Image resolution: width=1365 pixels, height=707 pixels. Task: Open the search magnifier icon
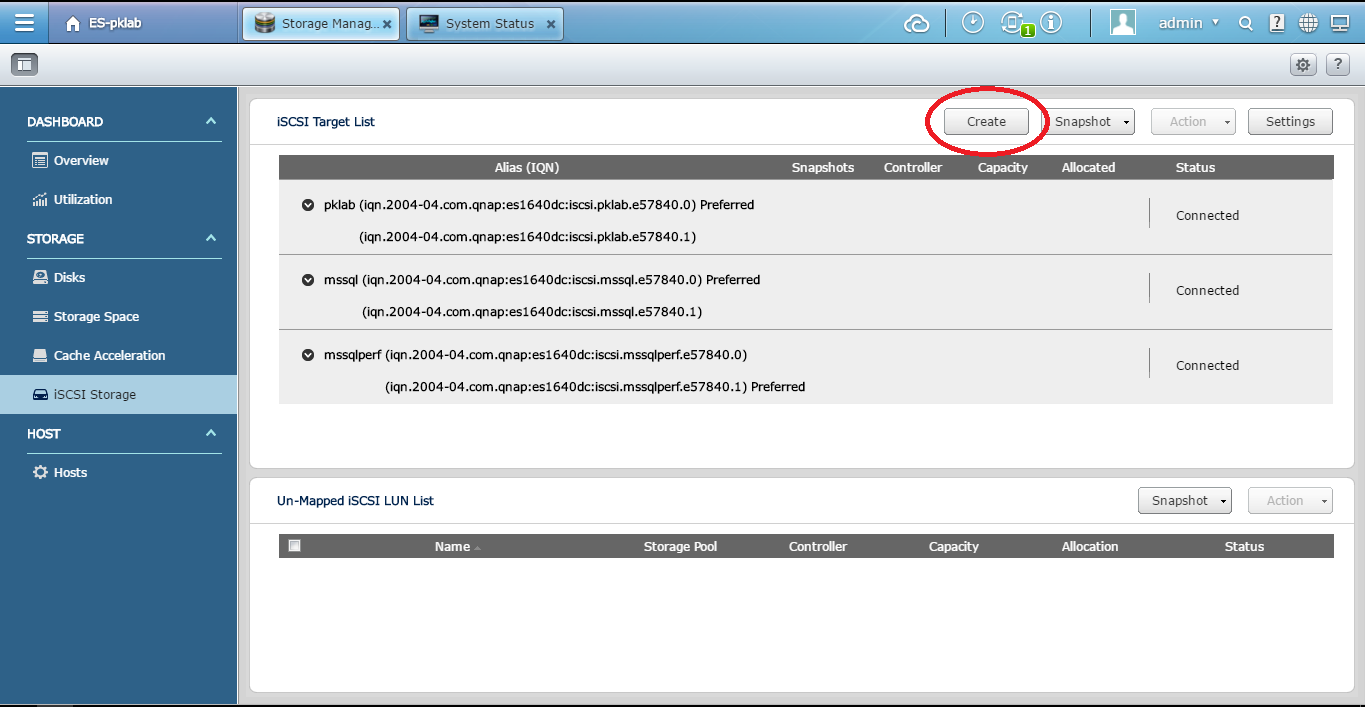coord(1246,24)
